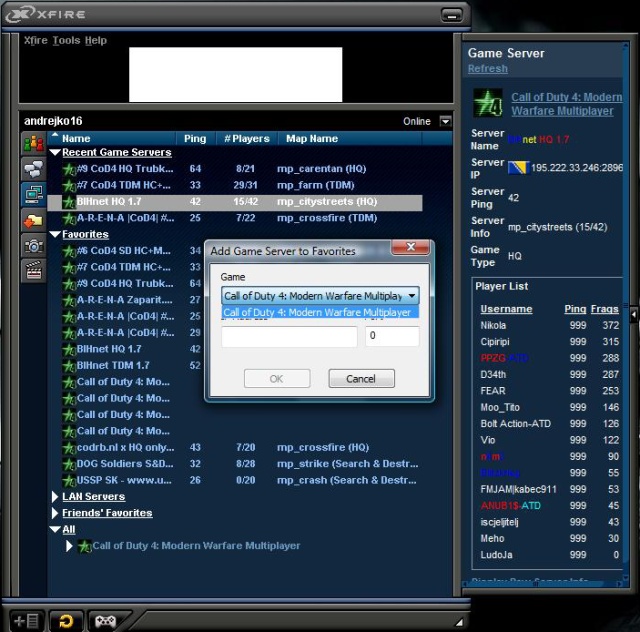The image size is (640, 632).
Task: Click the collapse arrow on side panel edge
Action: [634, 314]
